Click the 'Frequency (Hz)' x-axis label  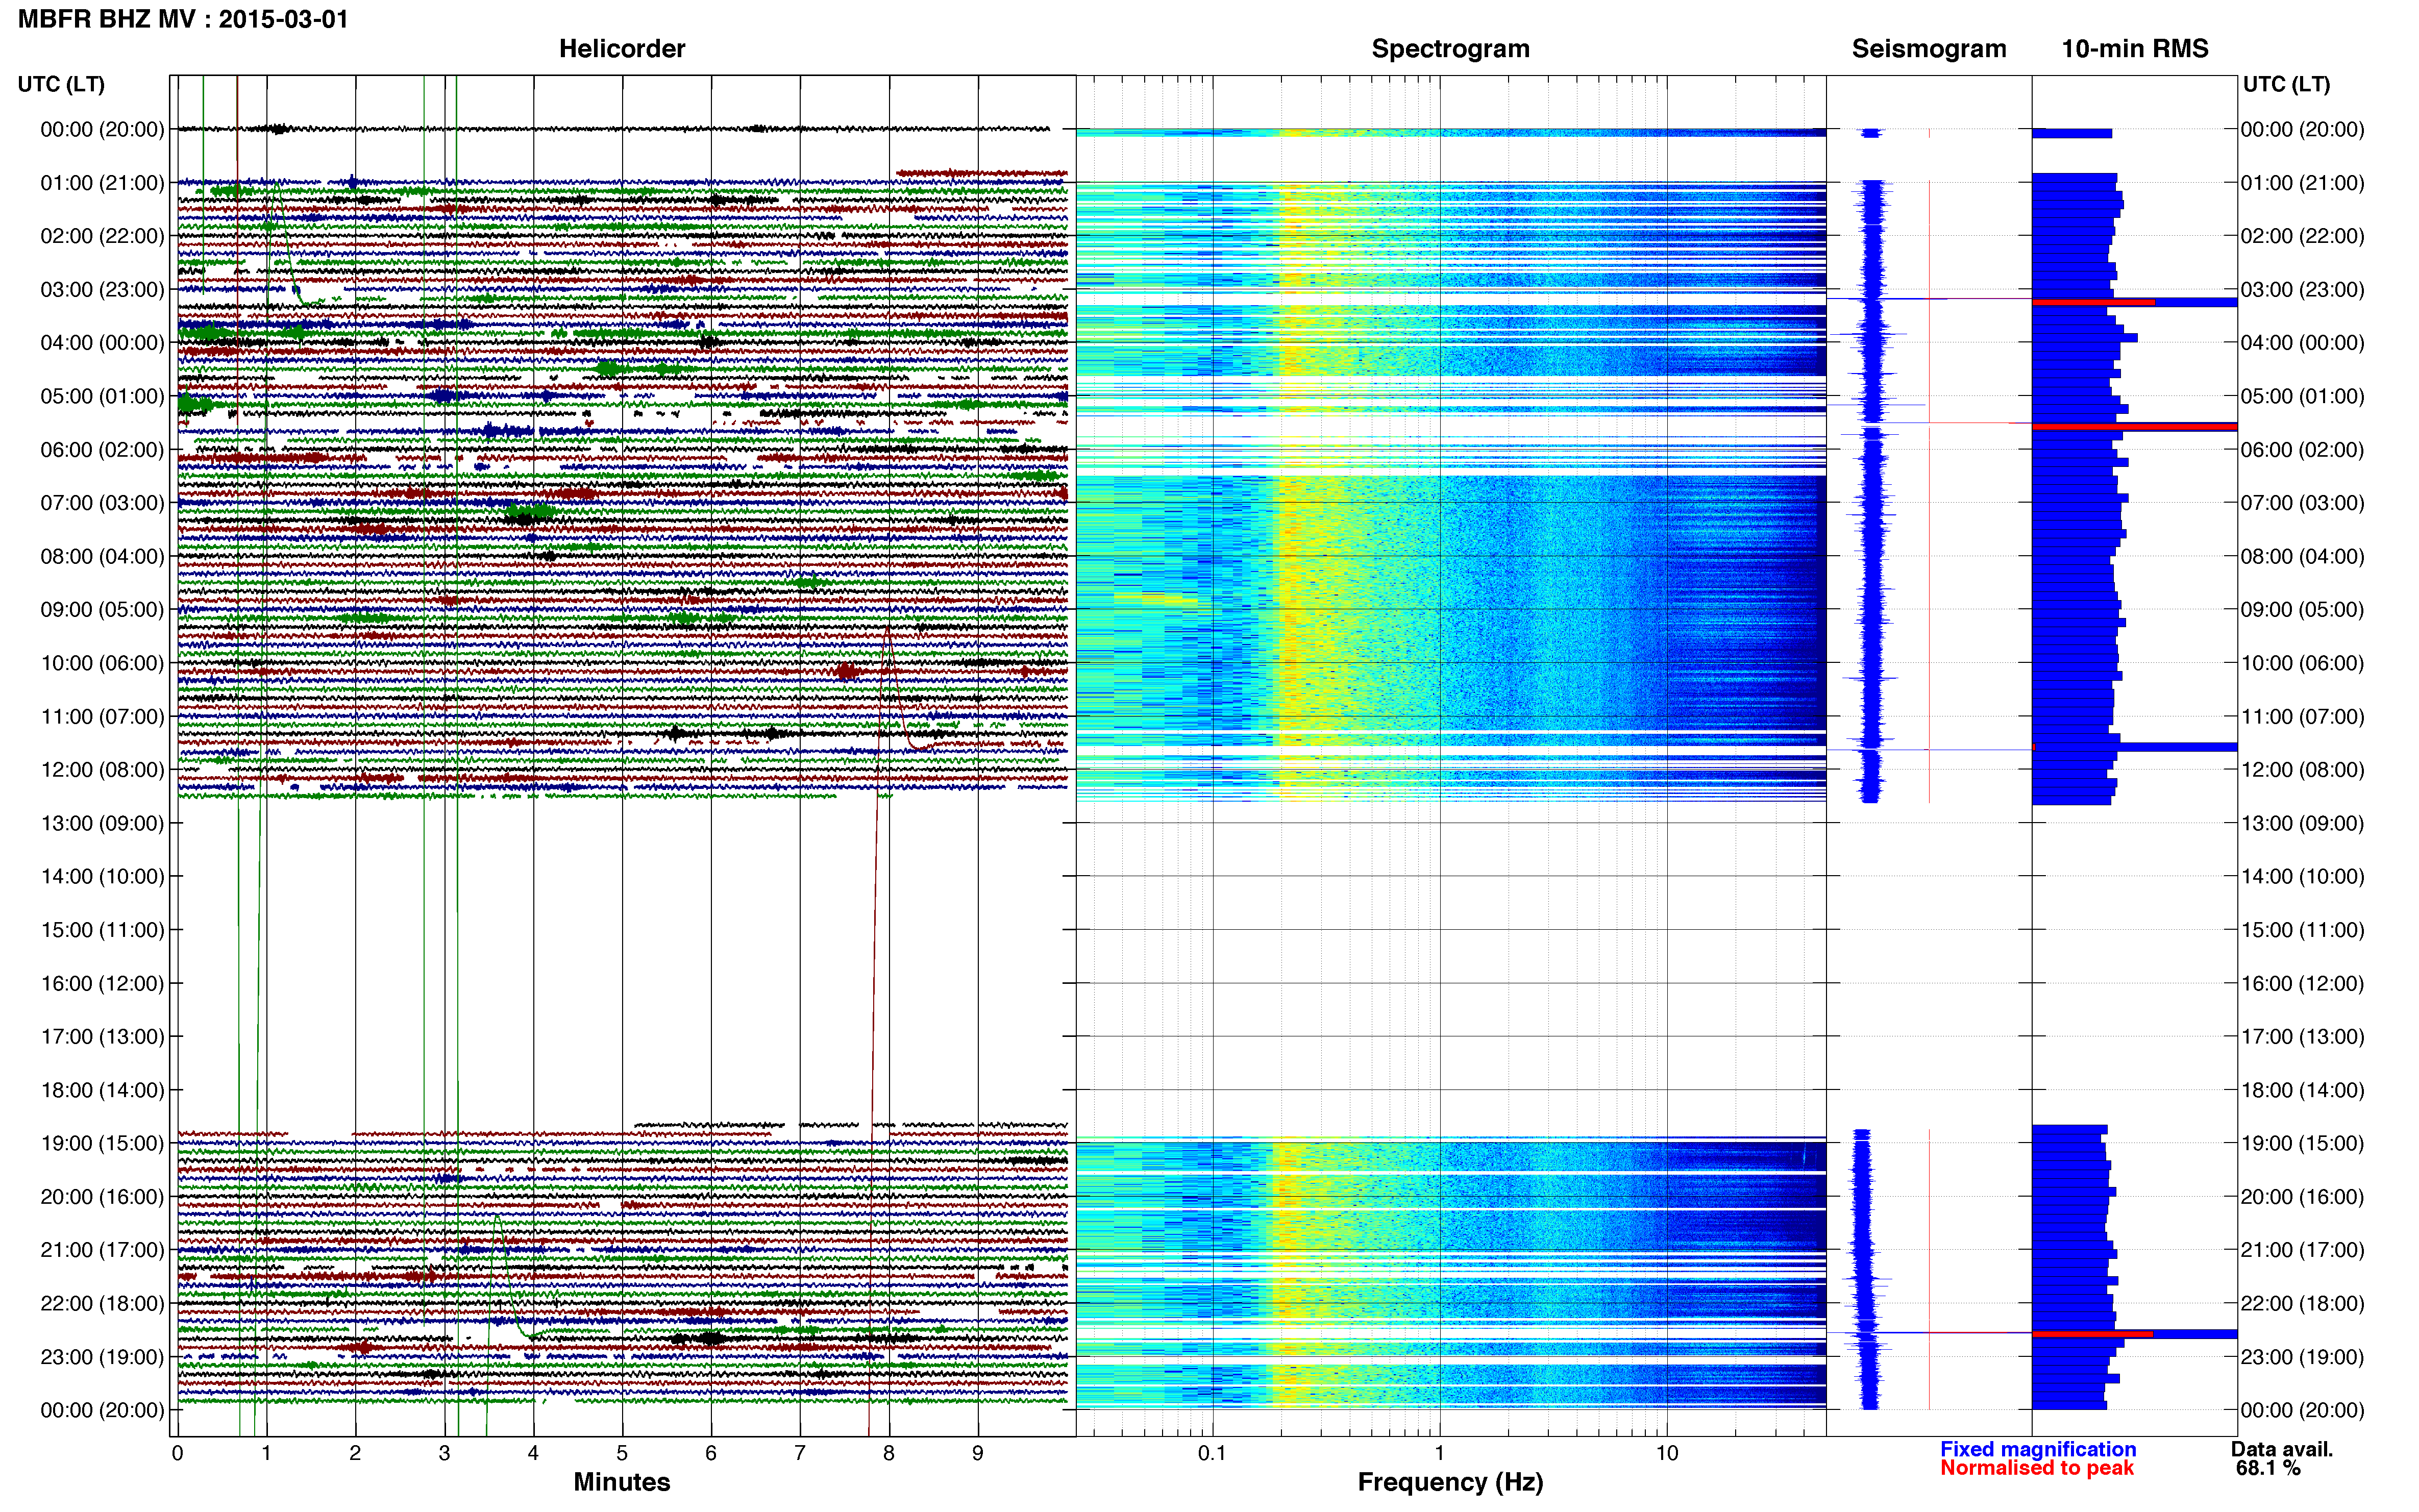[x=1450, y=1482]
